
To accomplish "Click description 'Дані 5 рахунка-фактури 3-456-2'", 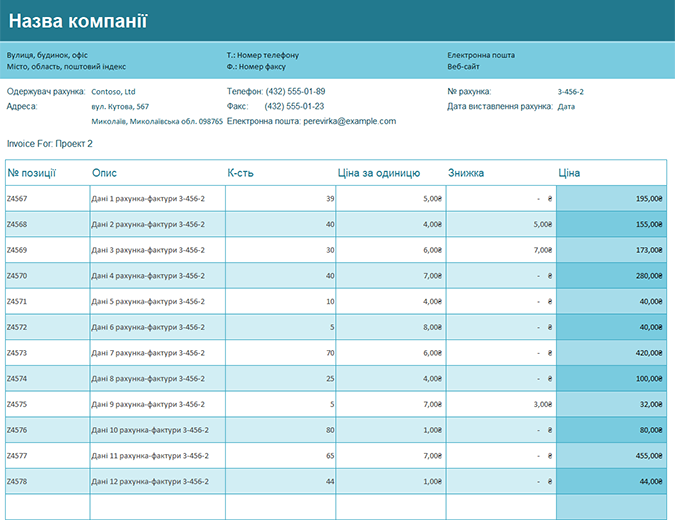I will coord(148,301).
